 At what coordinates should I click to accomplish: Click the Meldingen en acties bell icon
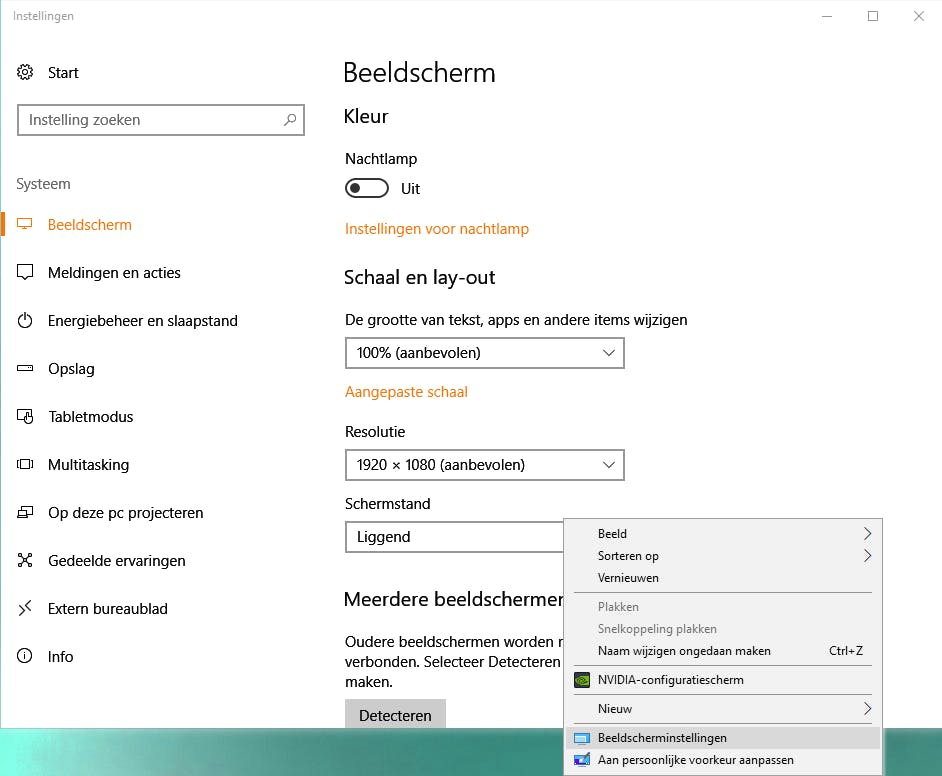[25, 272]
